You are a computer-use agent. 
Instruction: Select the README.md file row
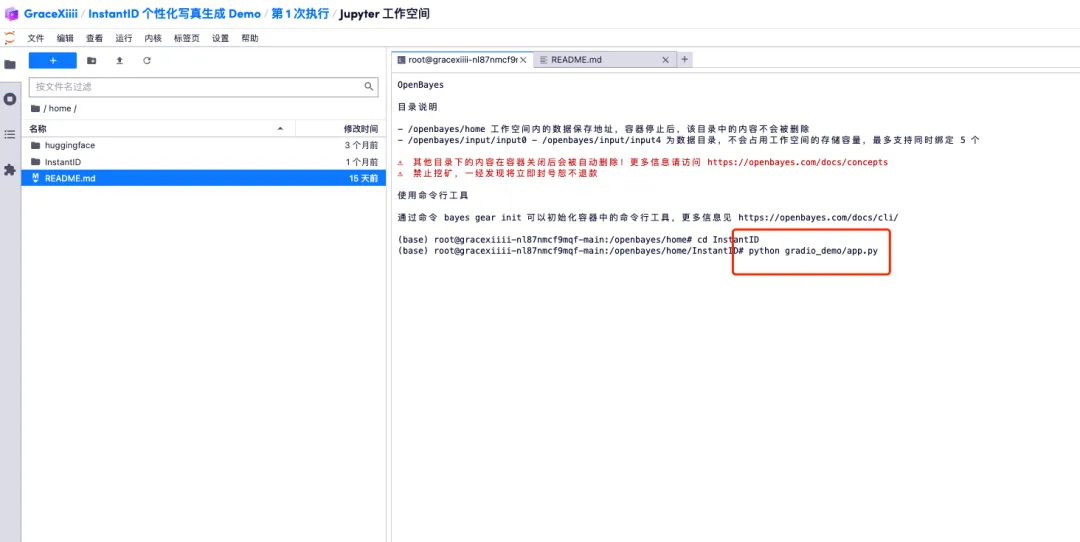coord(203,178)
